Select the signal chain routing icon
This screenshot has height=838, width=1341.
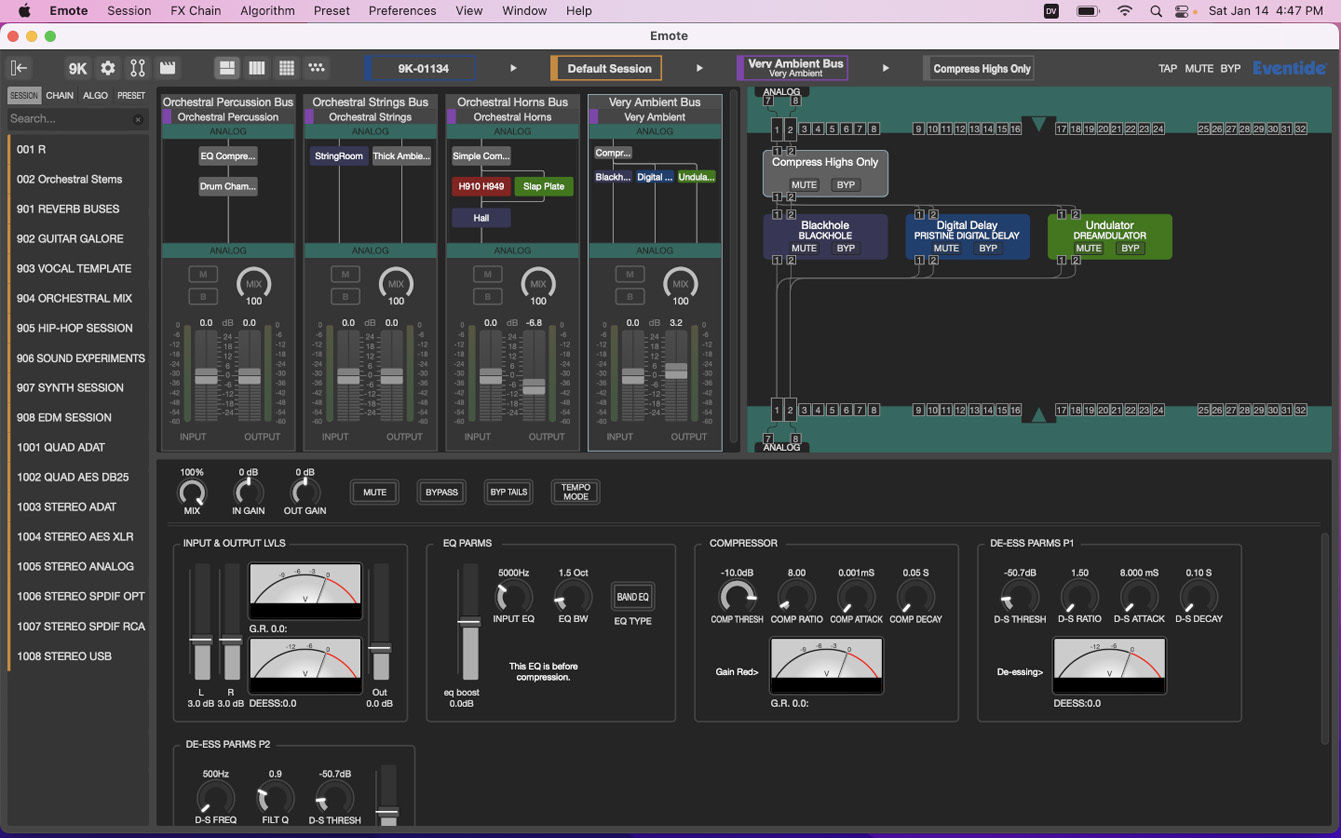[138, 68]
